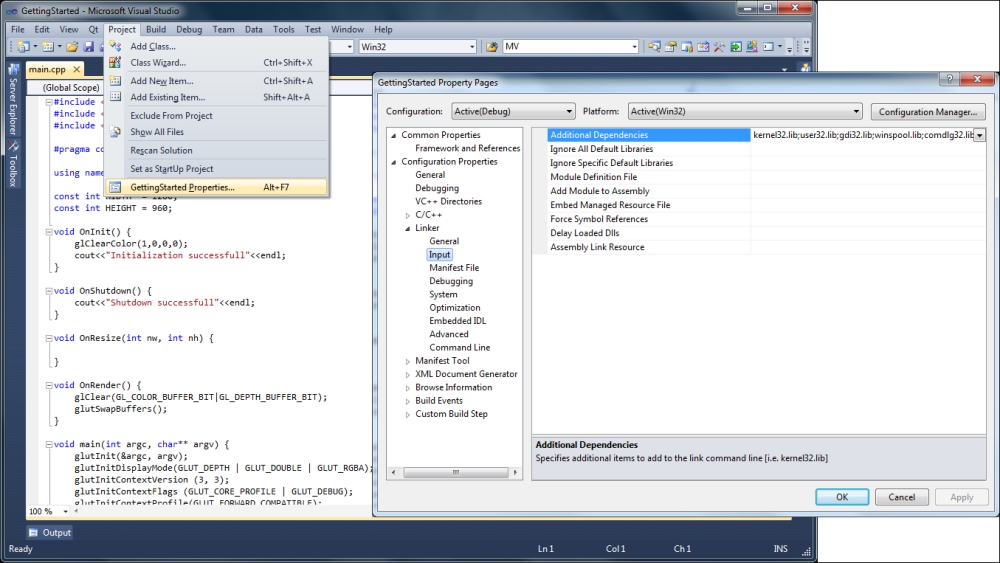Image resolution: width=1000 pixels, height=563 pixels.
Task: Collapse the OnResize function fold marker
Action: coord(48,338)
